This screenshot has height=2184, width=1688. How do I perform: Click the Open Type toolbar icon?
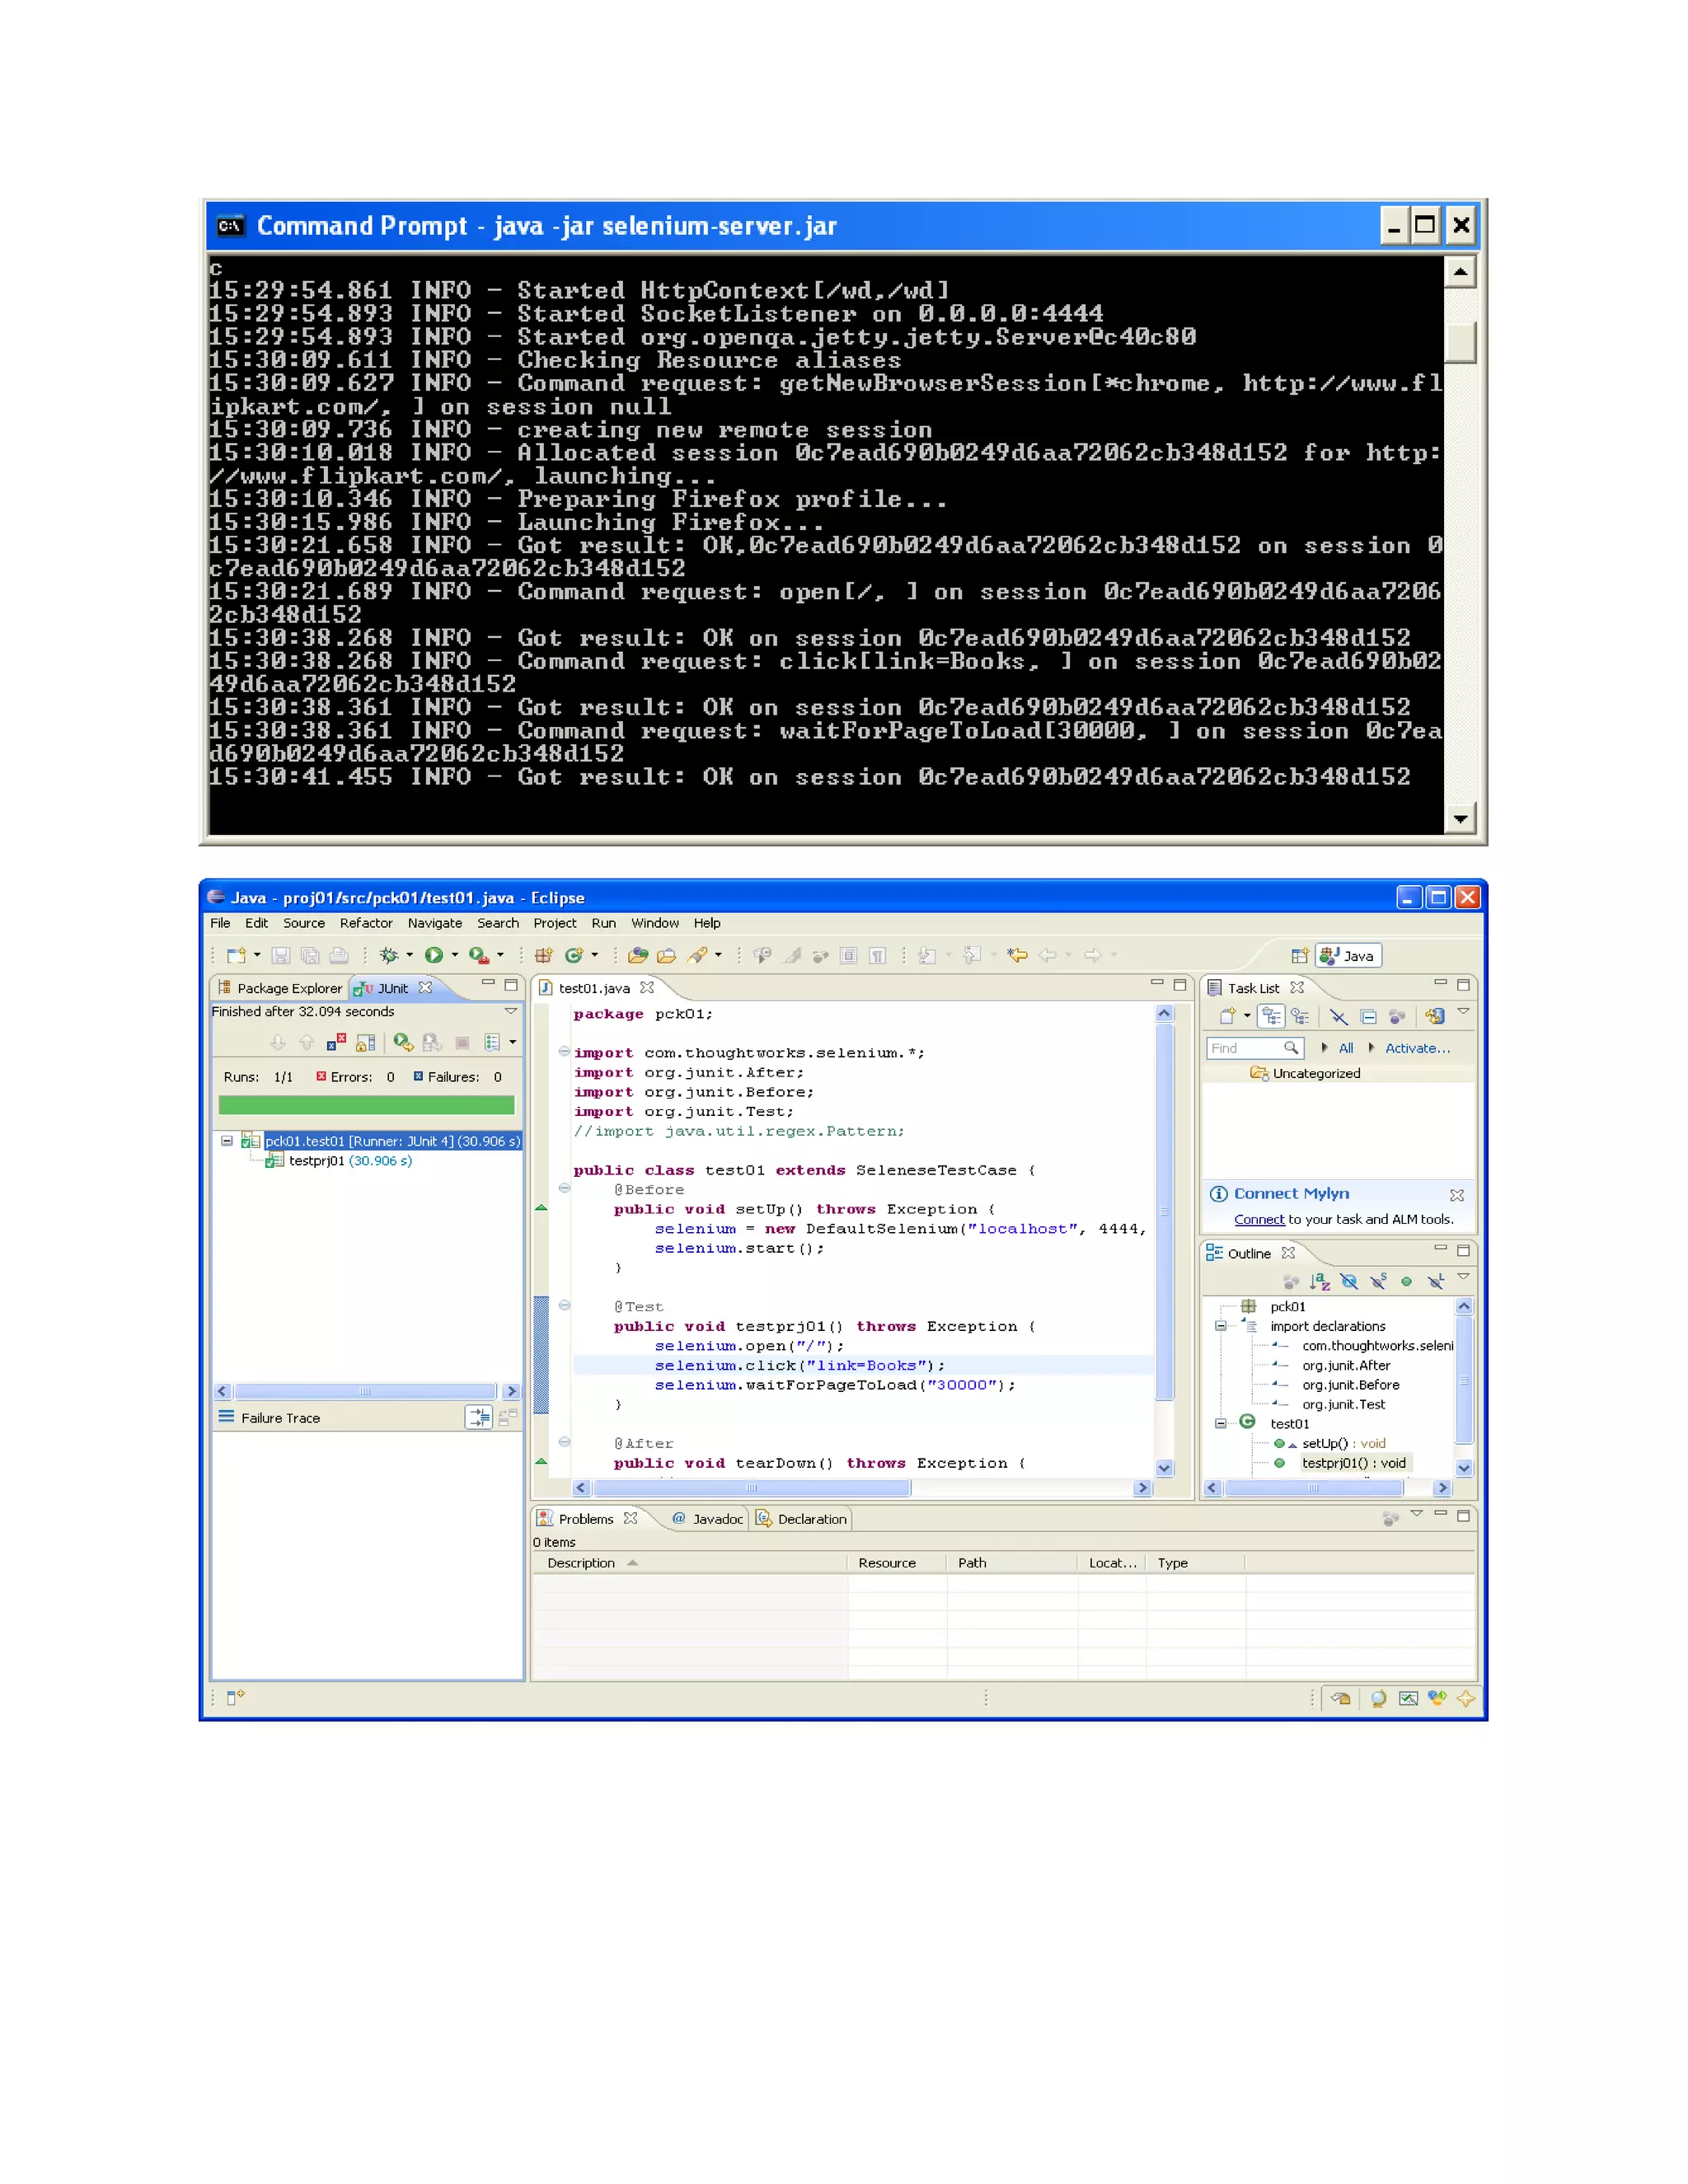(637, 955)
